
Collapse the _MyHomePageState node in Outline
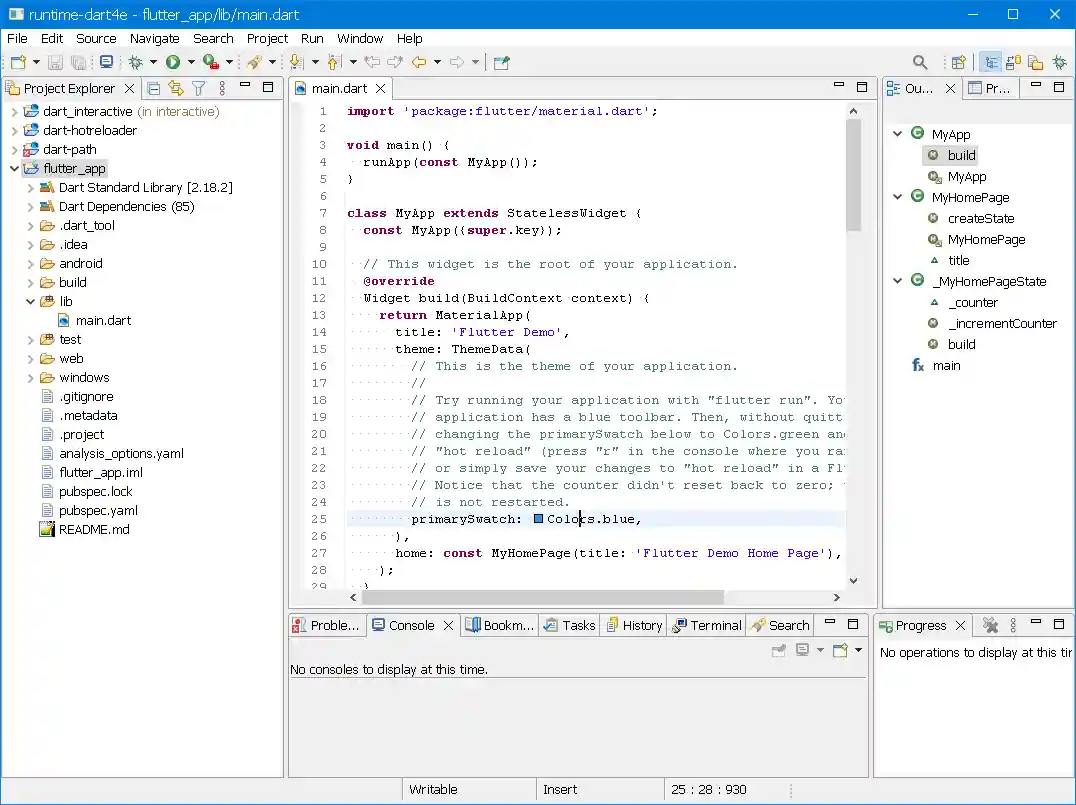click(898, 281)
